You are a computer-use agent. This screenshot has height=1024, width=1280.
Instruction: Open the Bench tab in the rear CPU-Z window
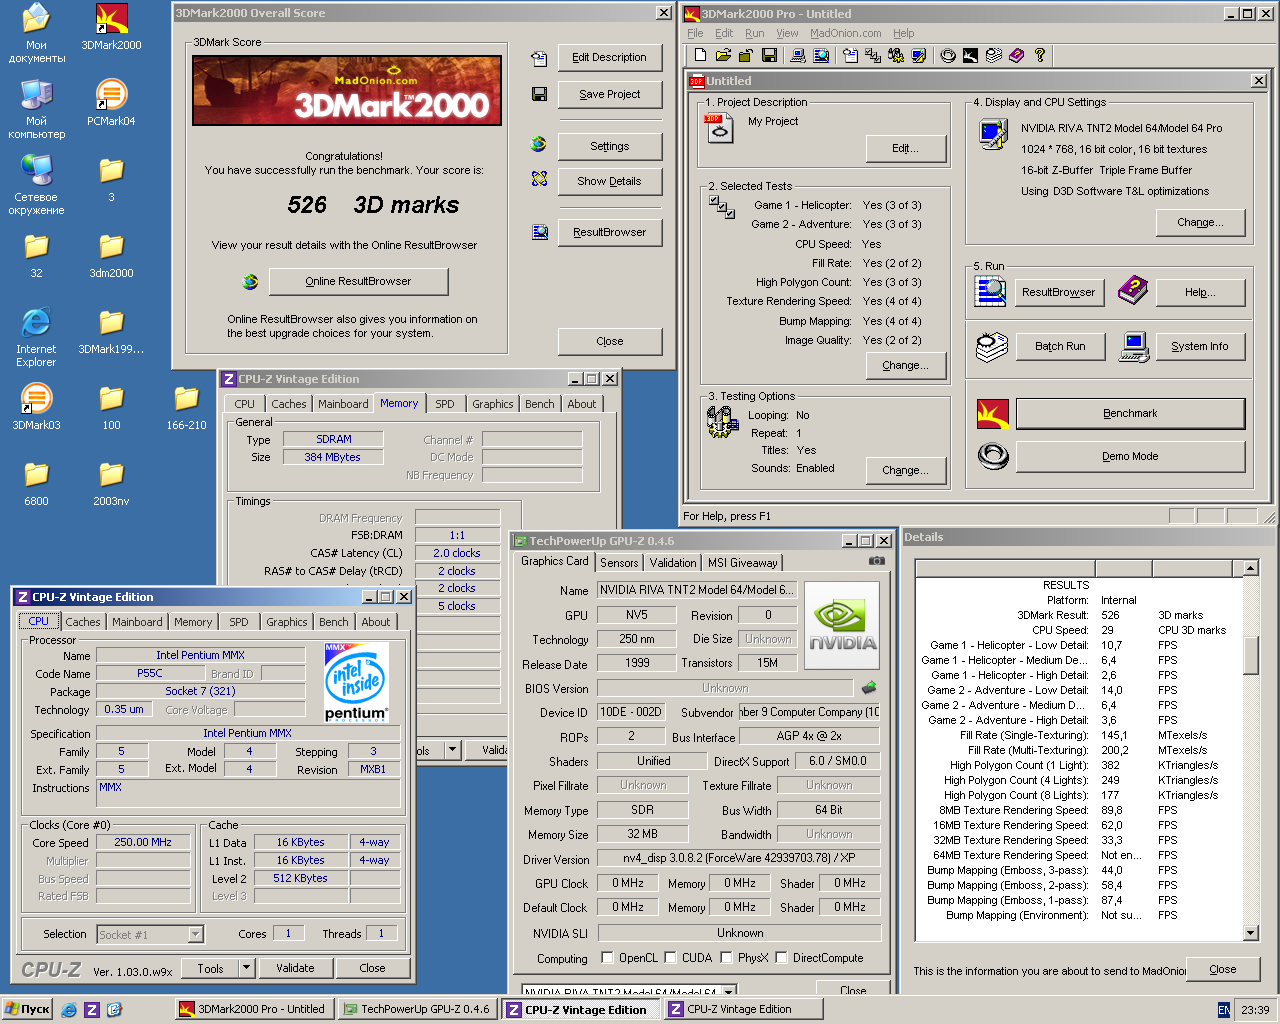click(x=540, y=404)
